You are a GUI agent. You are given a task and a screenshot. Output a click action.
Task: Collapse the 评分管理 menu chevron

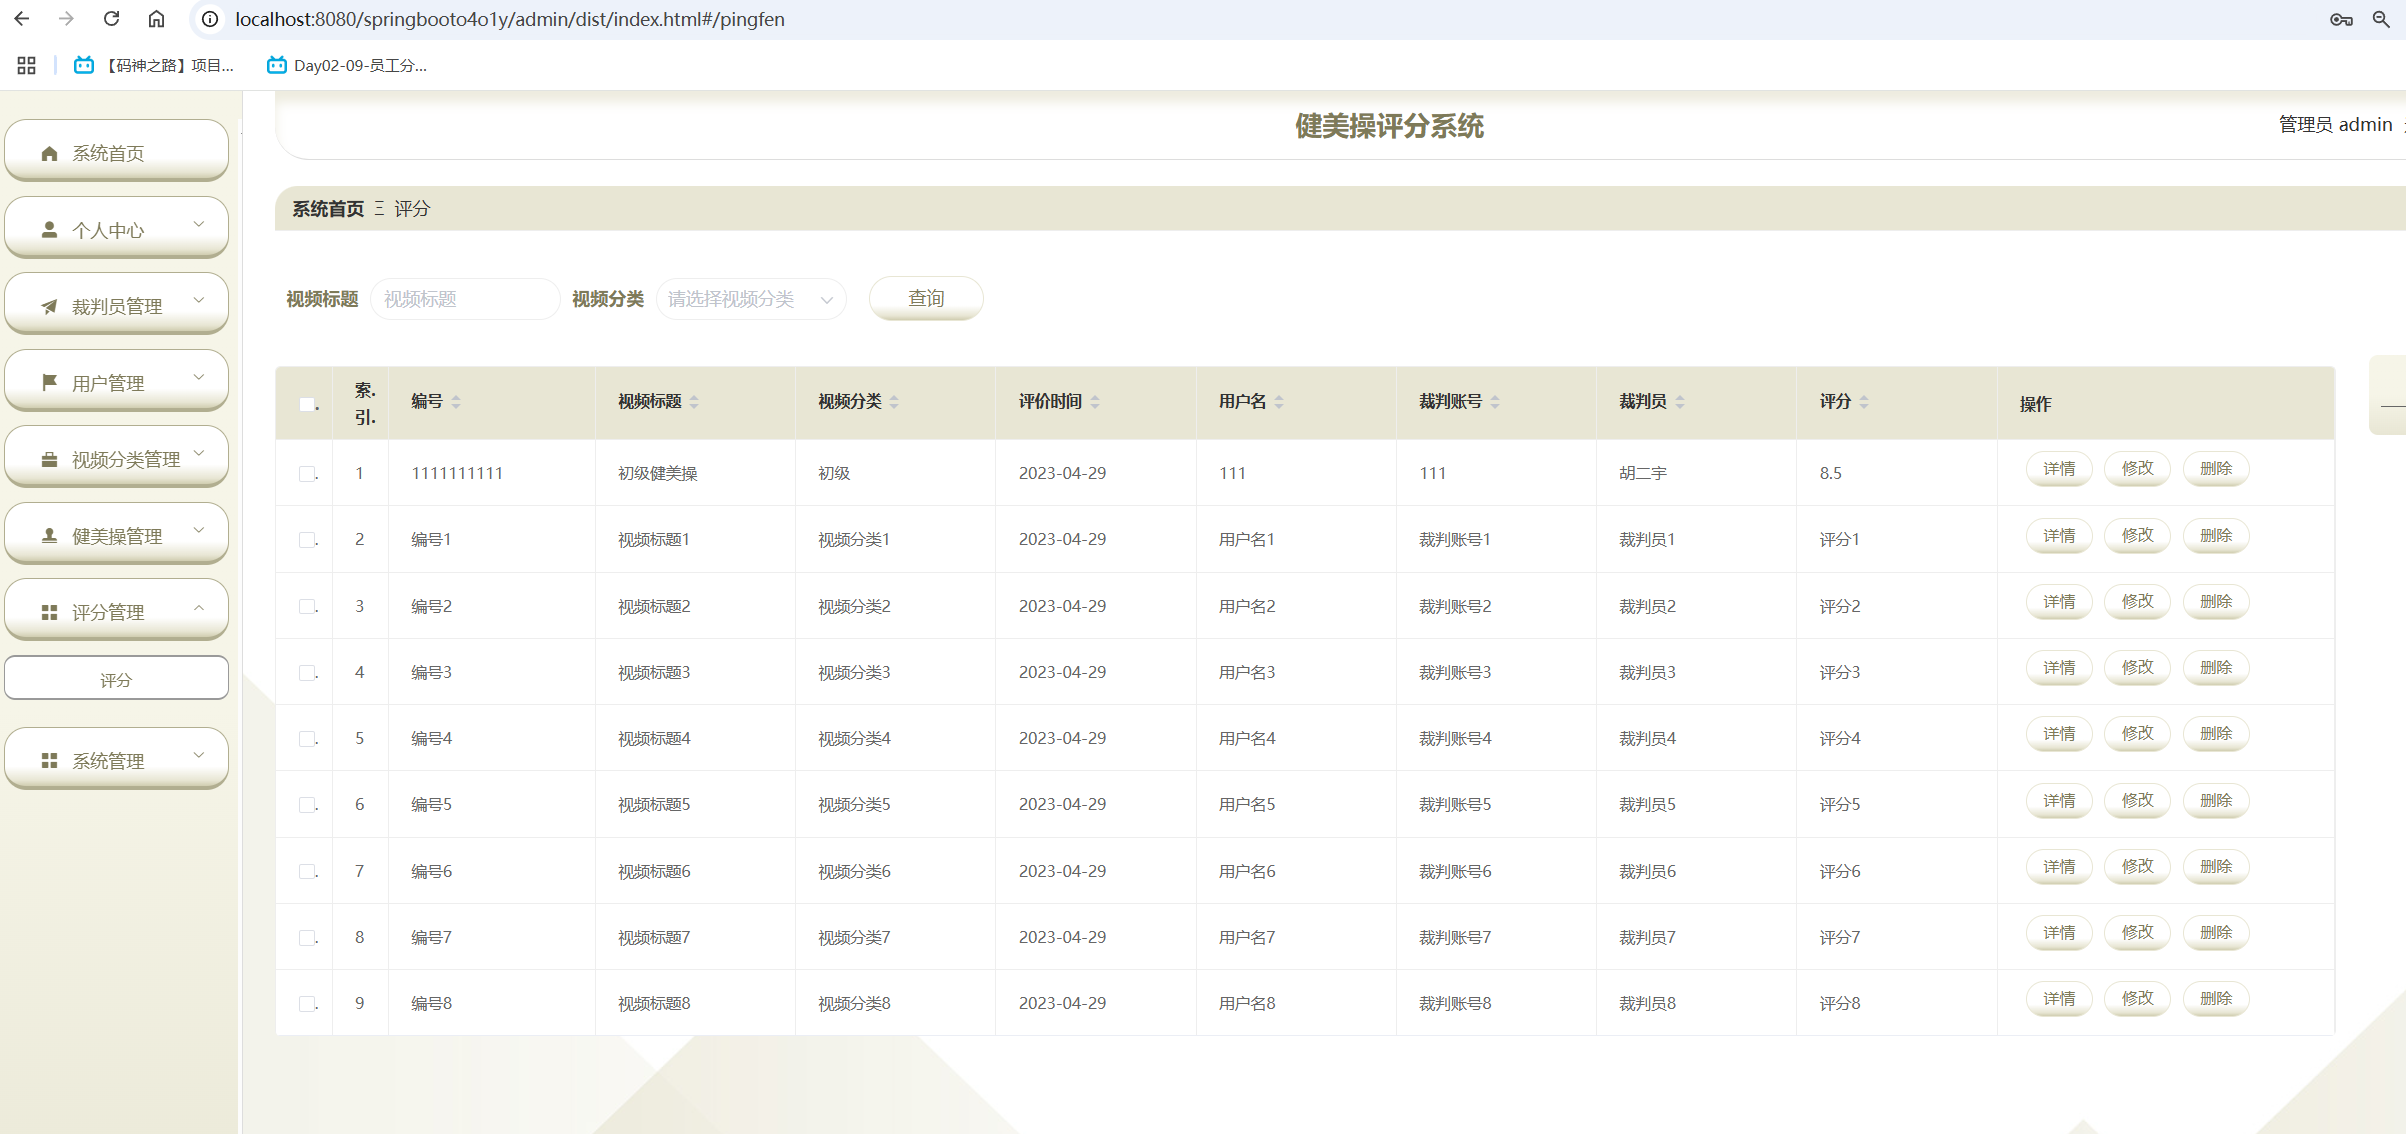pos(199,607)
